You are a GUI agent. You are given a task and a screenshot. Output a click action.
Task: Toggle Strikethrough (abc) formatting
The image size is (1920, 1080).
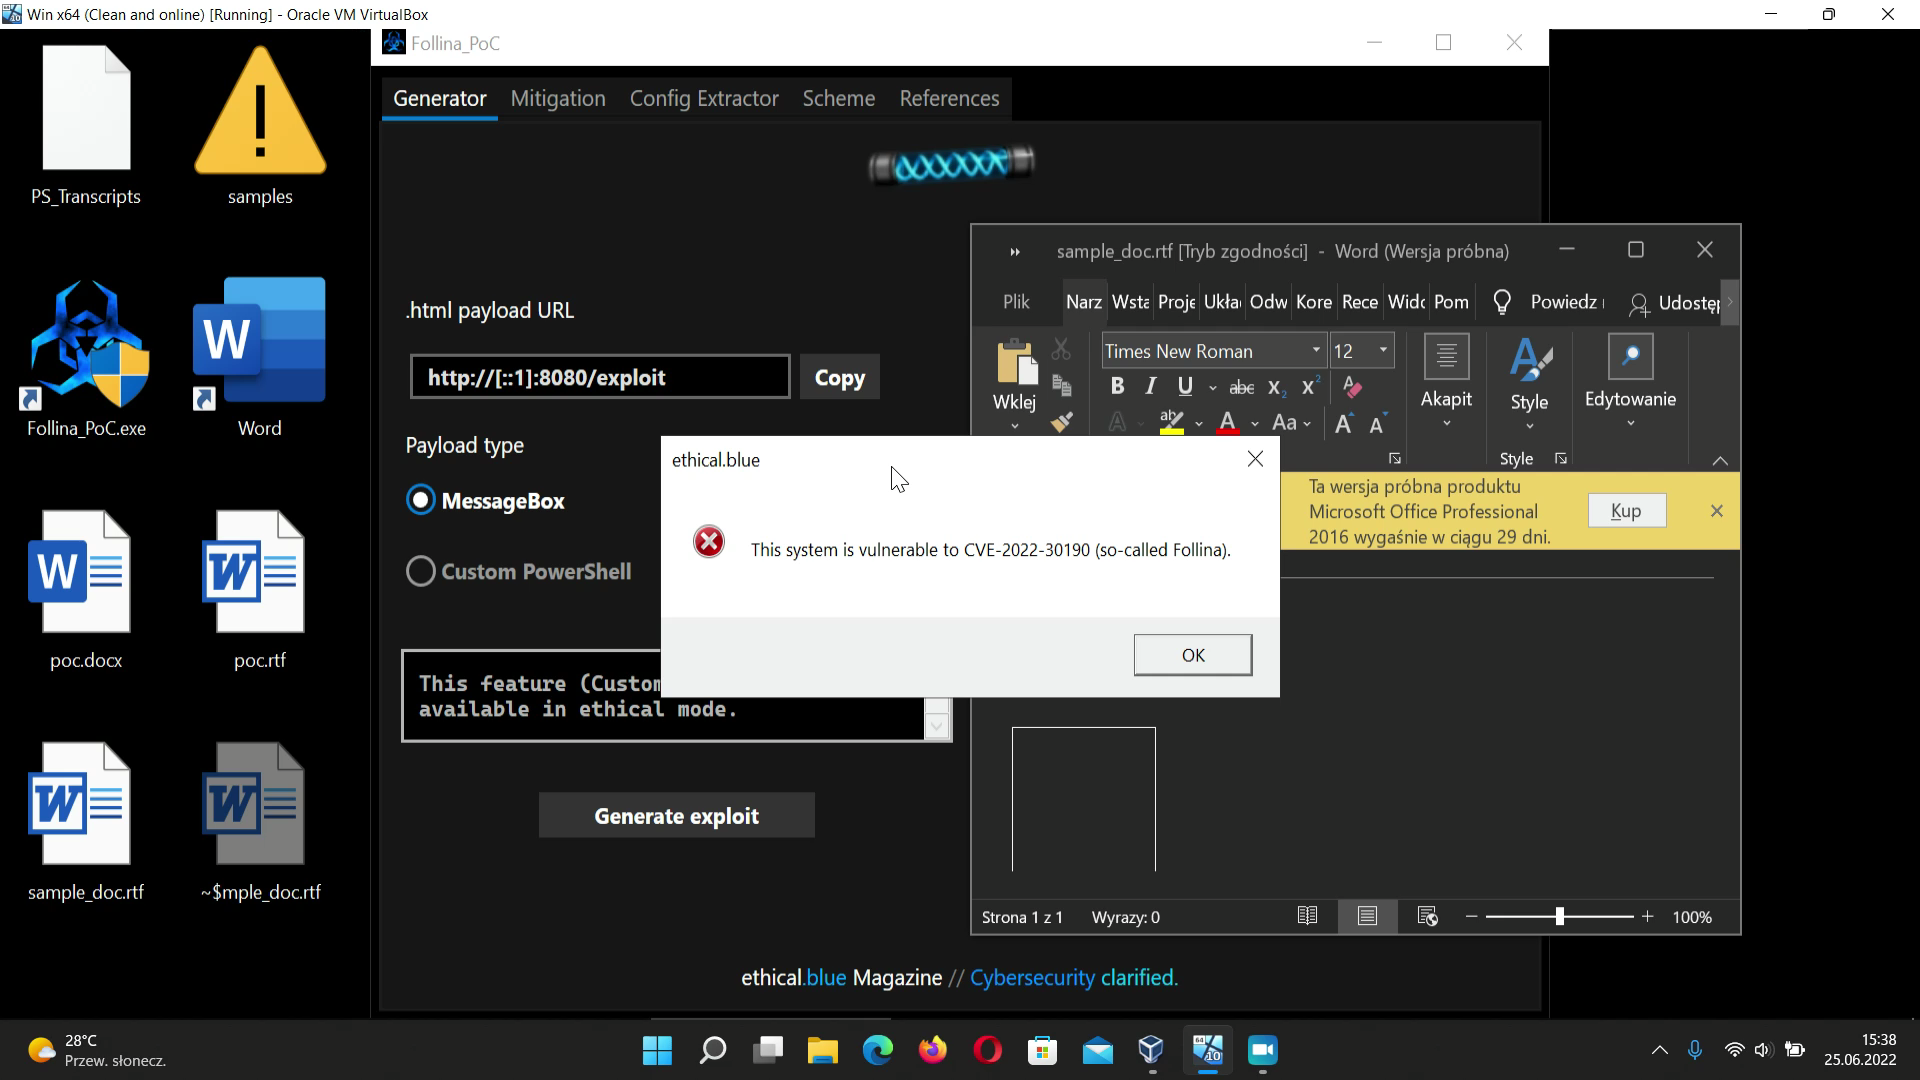point(1241,387)
